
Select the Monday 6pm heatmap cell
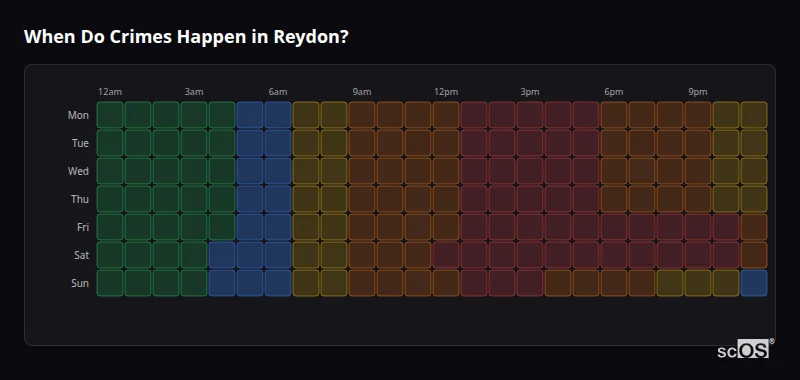614,115
